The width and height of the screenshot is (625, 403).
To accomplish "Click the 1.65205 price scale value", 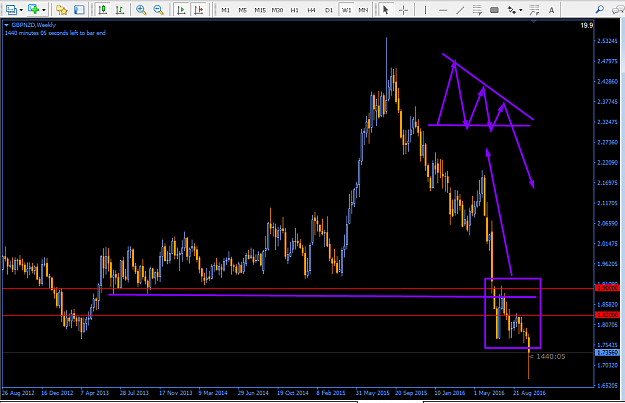I will point(607,385).
